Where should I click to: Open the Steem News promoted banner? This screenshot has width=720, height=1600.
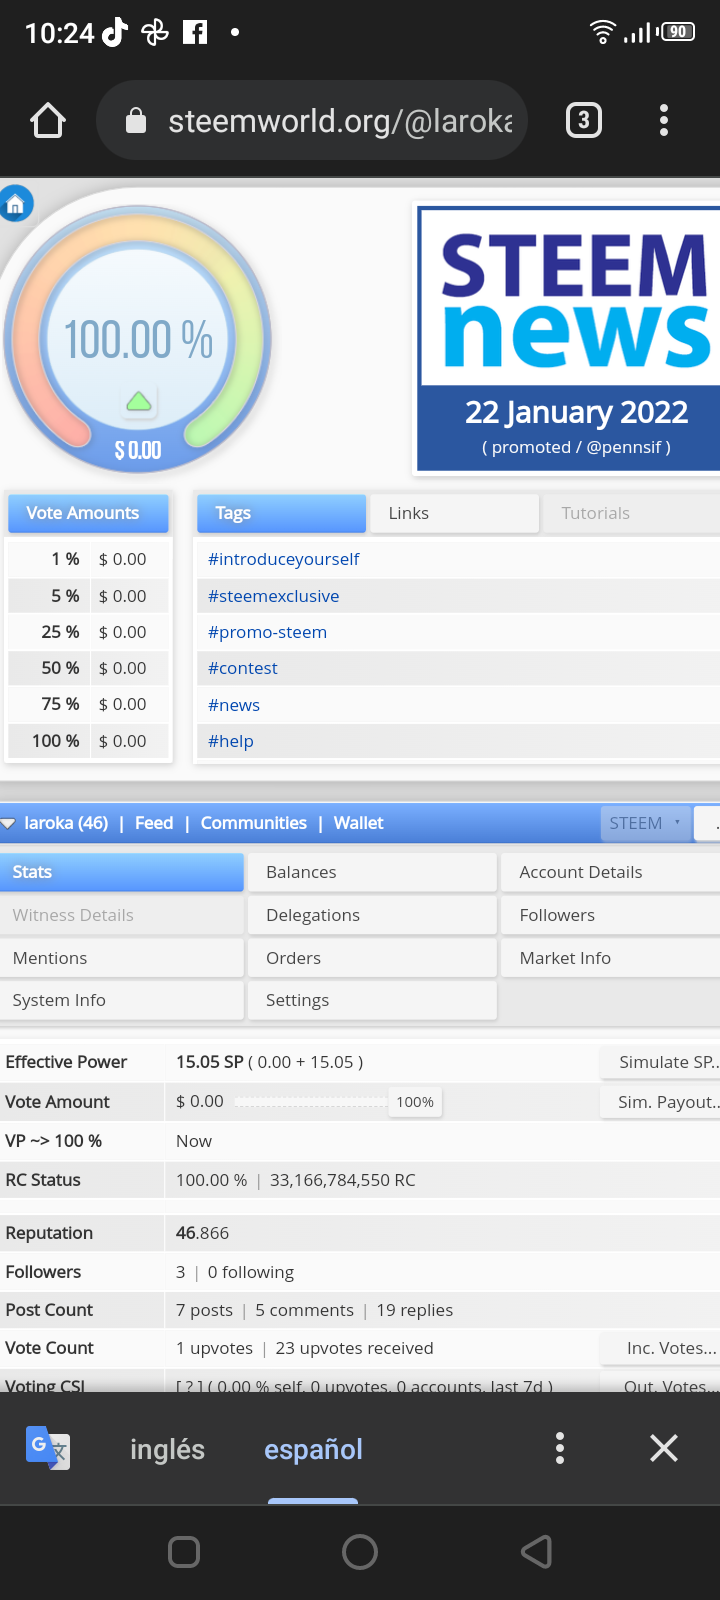coord(568,340)
